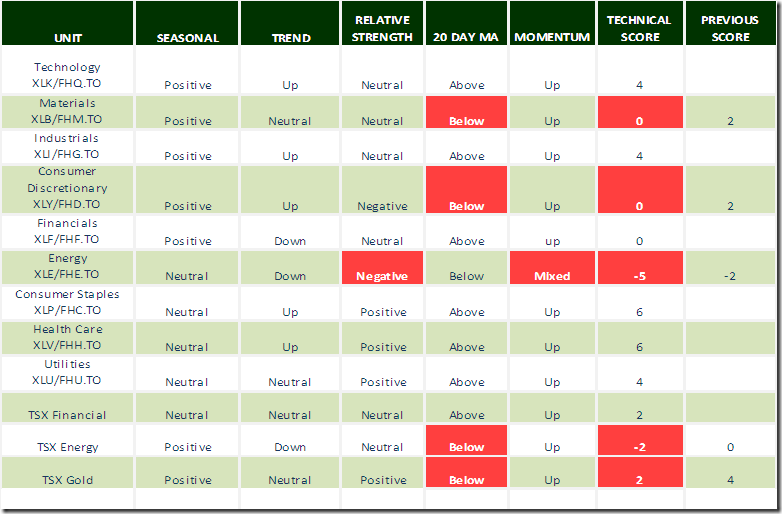Image resolution: width=782 pixels, height=514 pixels.
Task: Click the 20 DAY MA header
Action: point(466,38)
